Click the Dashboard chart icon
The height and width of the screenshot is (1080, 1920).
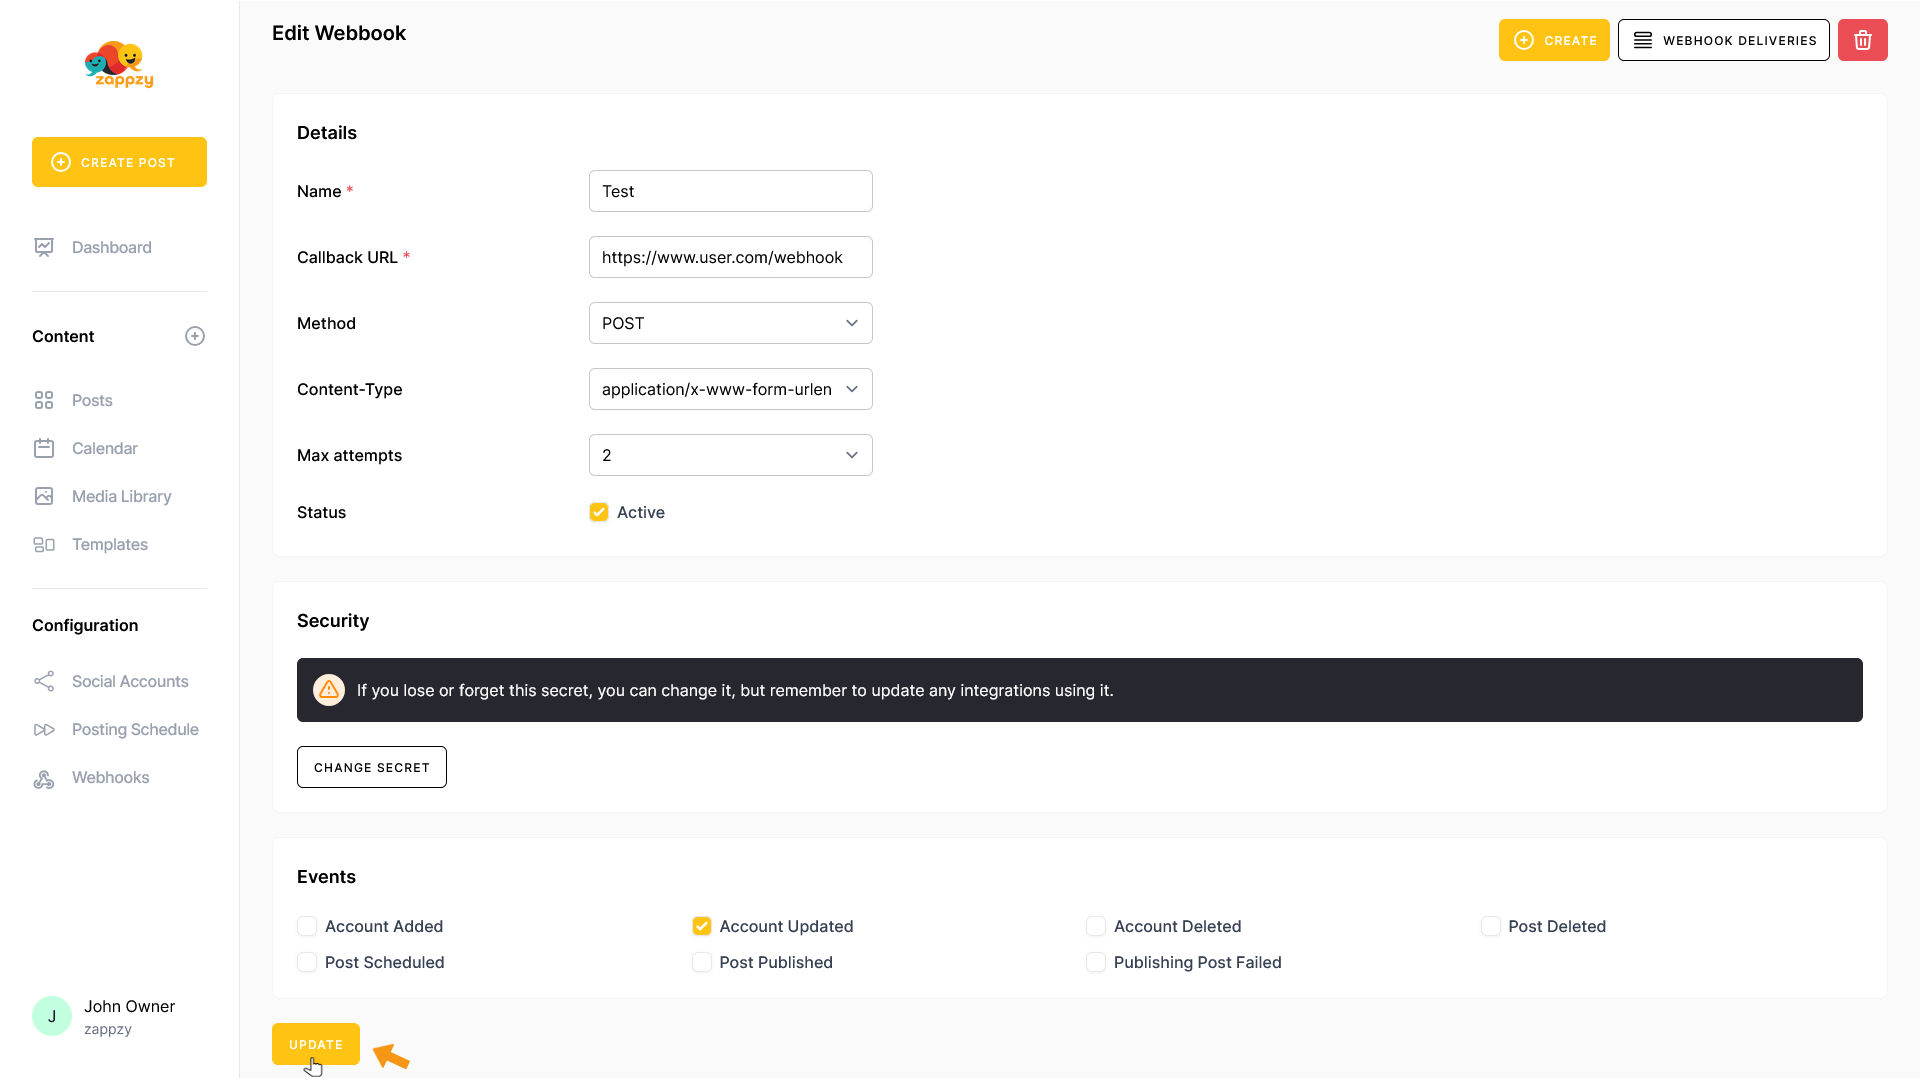[44, 247]
